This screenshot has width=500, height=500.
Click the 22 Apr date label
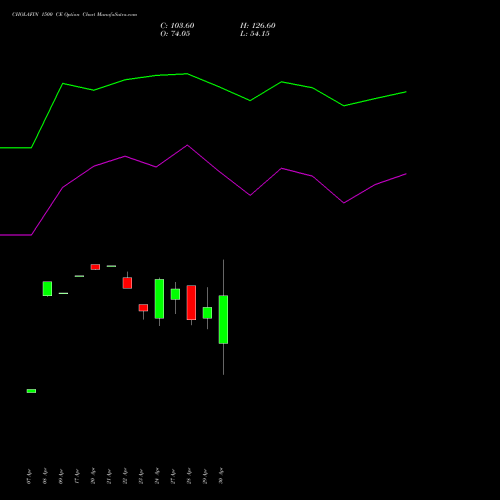click(x=125, y=477)
